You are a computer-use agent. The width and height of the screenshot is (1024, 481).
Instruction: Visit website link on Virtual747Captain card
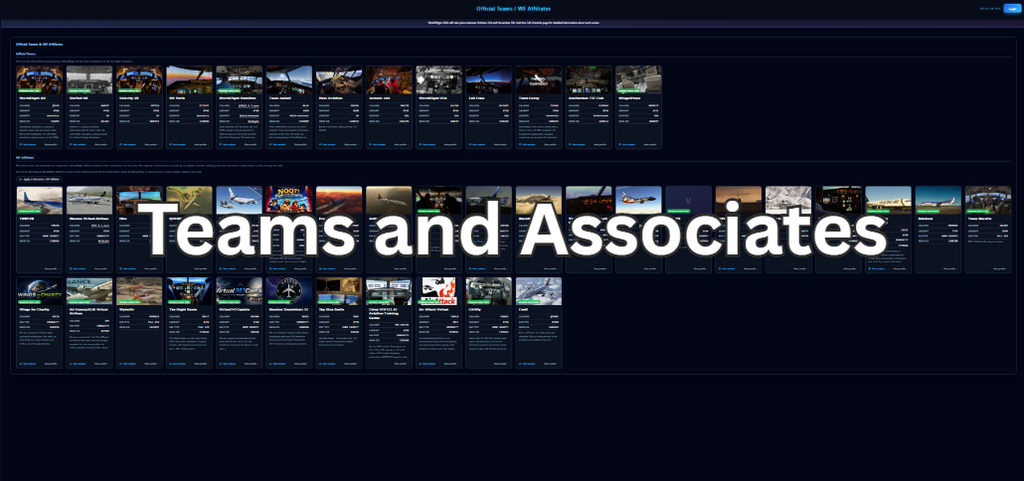[x=228, y=364]
